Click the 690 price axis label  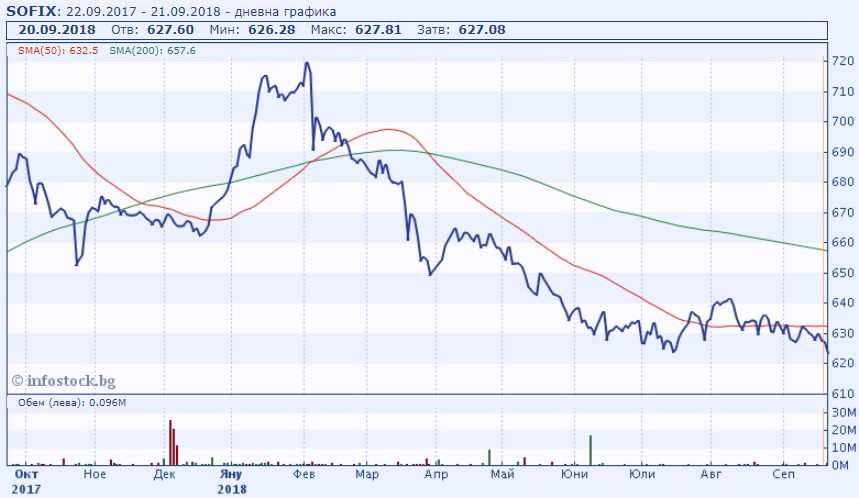point(843,151)
